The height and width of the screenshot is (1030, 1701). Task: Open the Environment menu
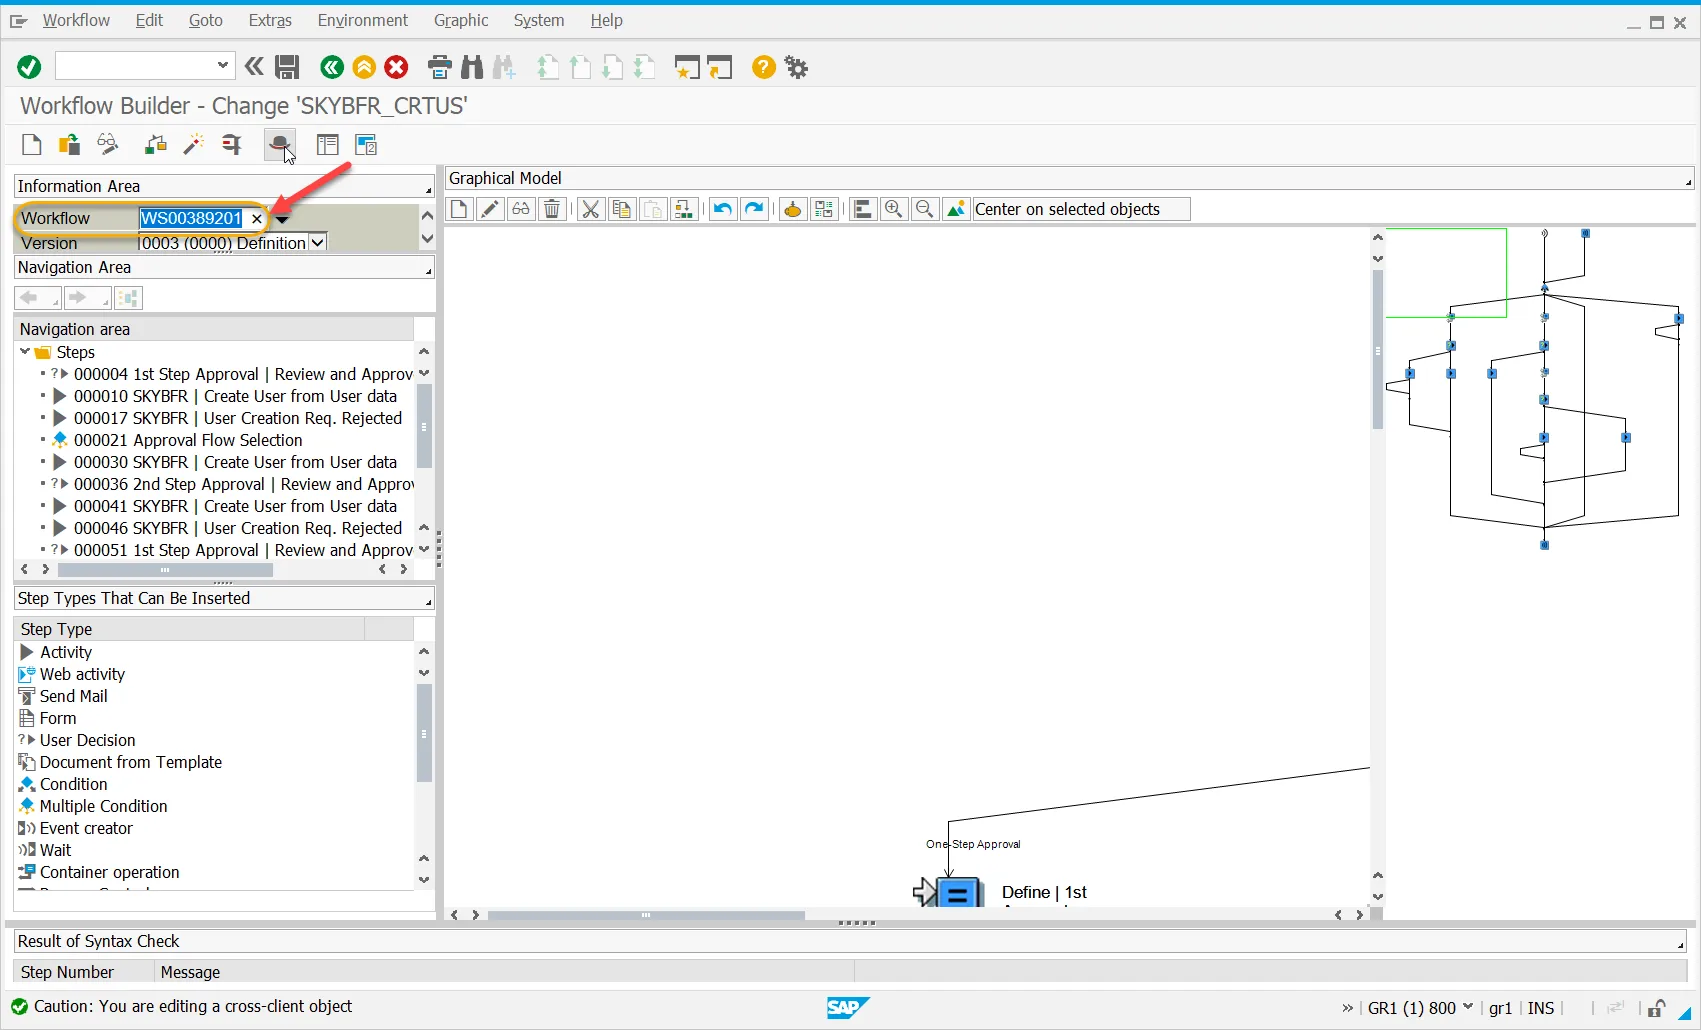tap(363, 20)
